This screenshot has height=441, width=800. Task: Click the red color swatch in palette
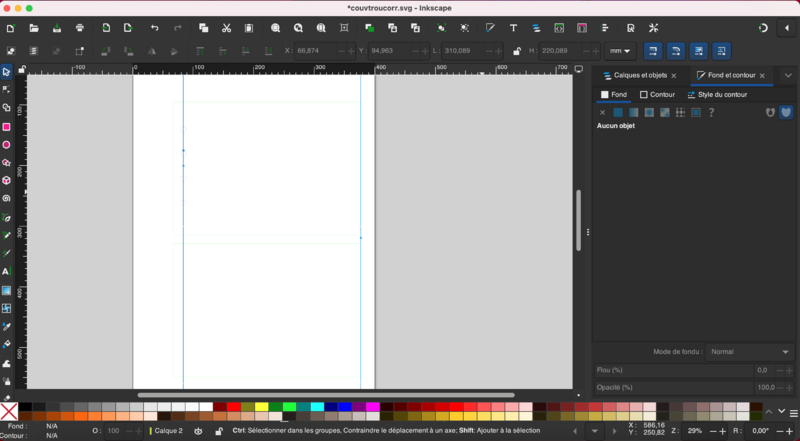pos(233,407)
